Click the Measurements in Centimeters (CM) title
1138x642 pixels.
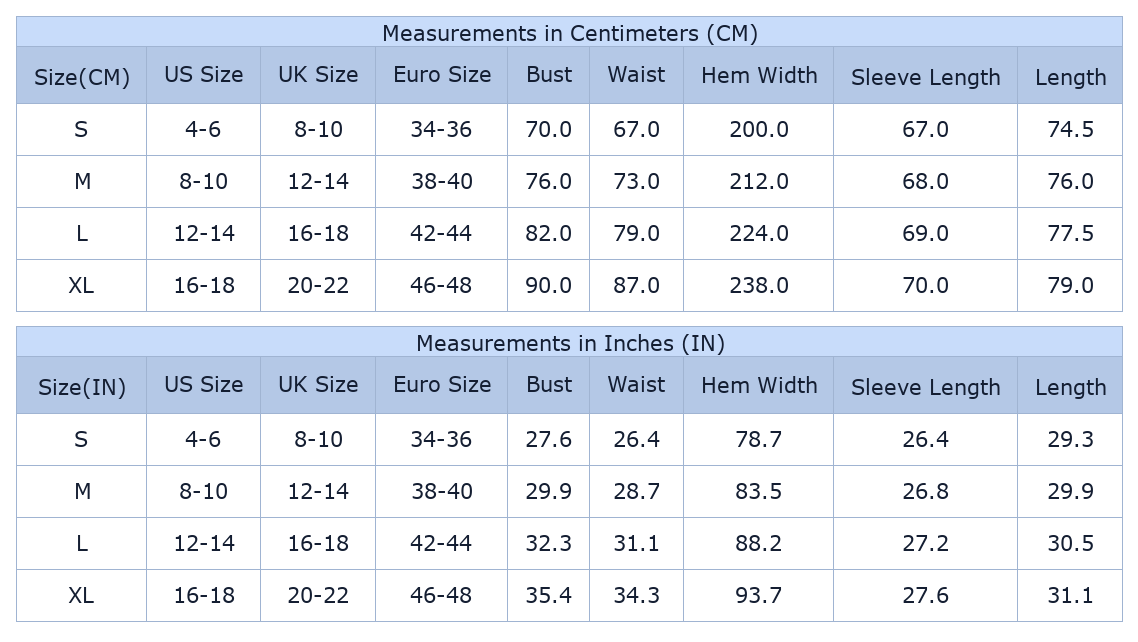point(569,33)
